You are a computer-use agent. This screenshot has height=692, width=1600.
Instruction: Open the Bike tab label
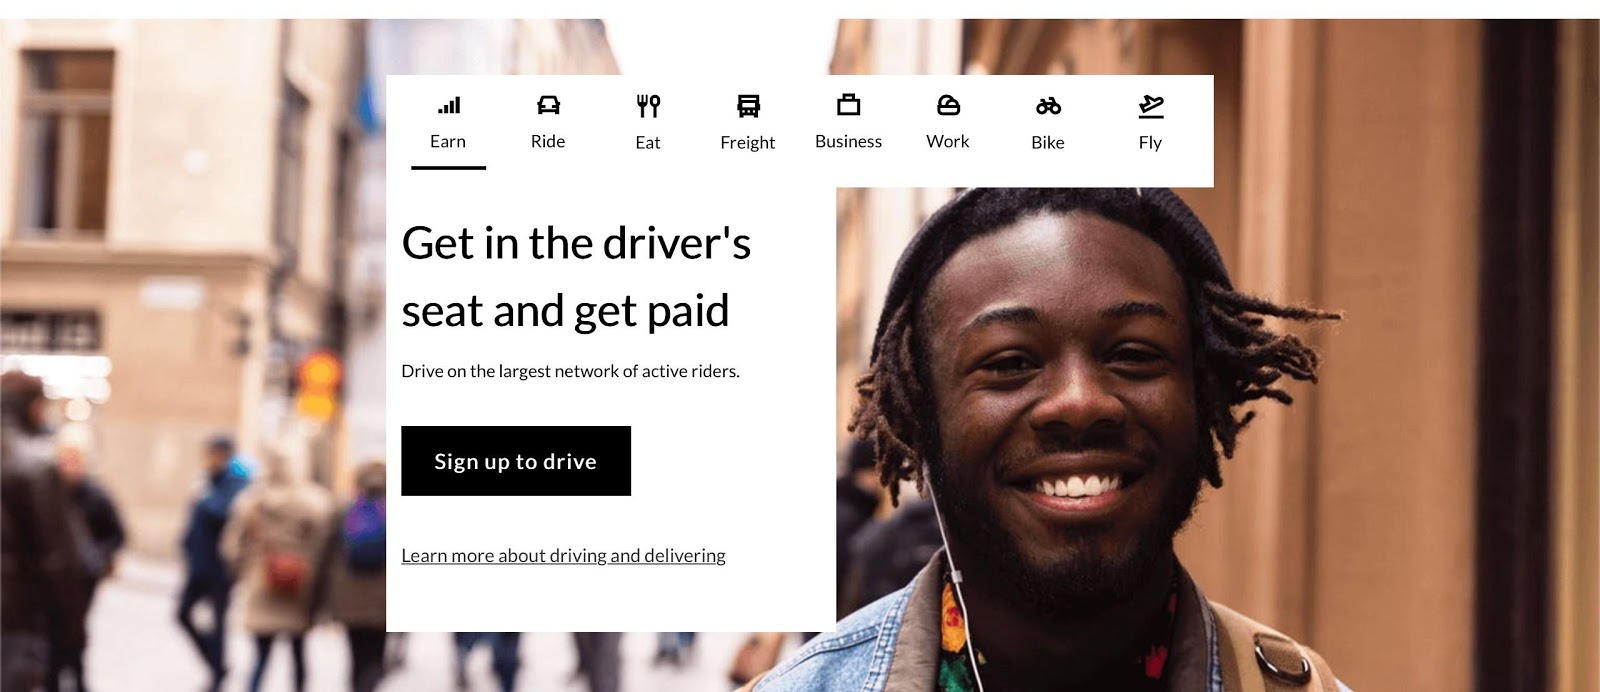[x=1048, y=142]
